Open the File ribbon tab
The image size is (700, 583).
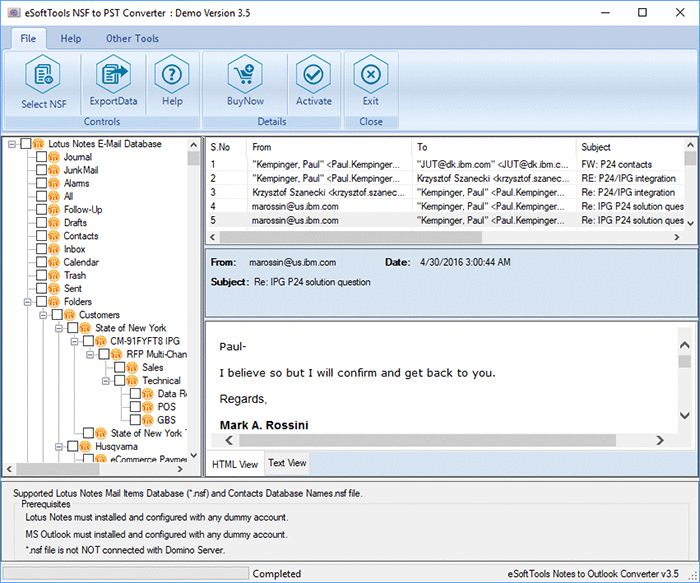(28, 38)
